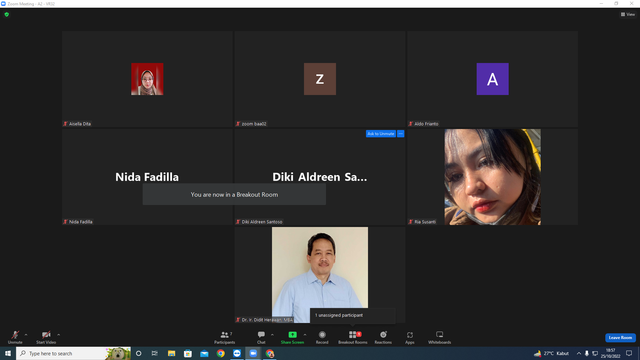The width and height of the screenshot is (640, 360).
Task: Open audio options arrow next to Unmute
Action: point(26,335)
